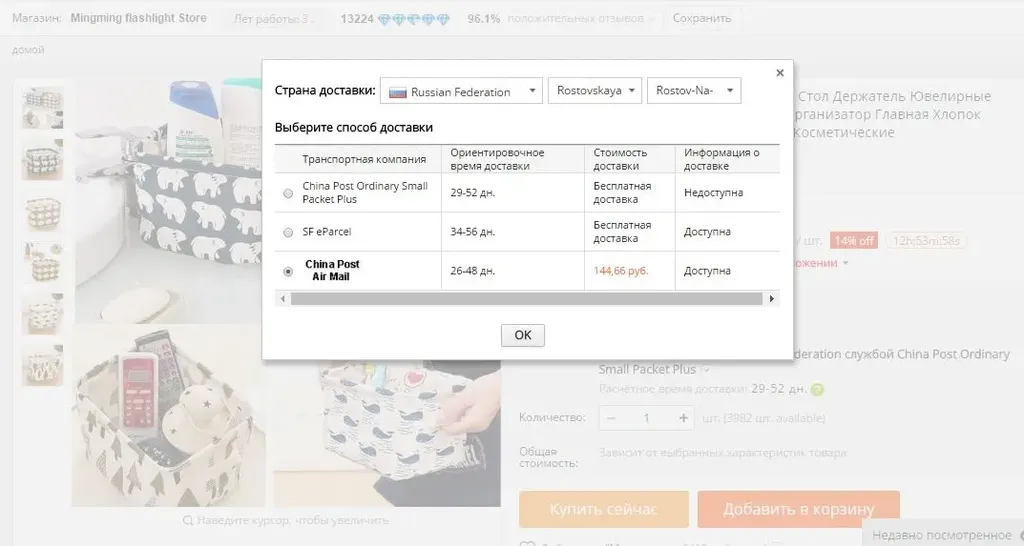Viewport: 1024px width, 546px height.
Task: Click the Добавить в корзину button
Action: (799, 509)
